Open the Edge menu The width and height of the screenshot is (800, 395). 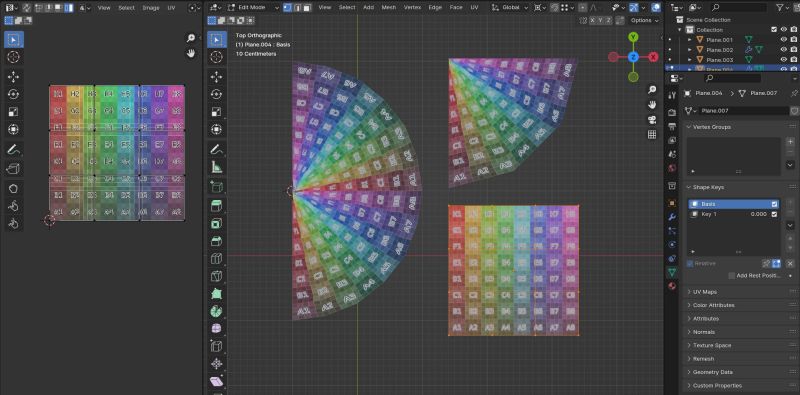[435, 8]
